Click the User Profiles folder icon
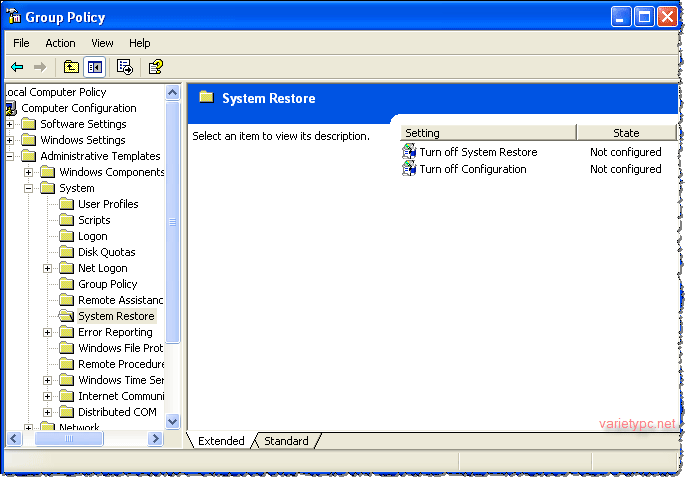 point(66,204)
